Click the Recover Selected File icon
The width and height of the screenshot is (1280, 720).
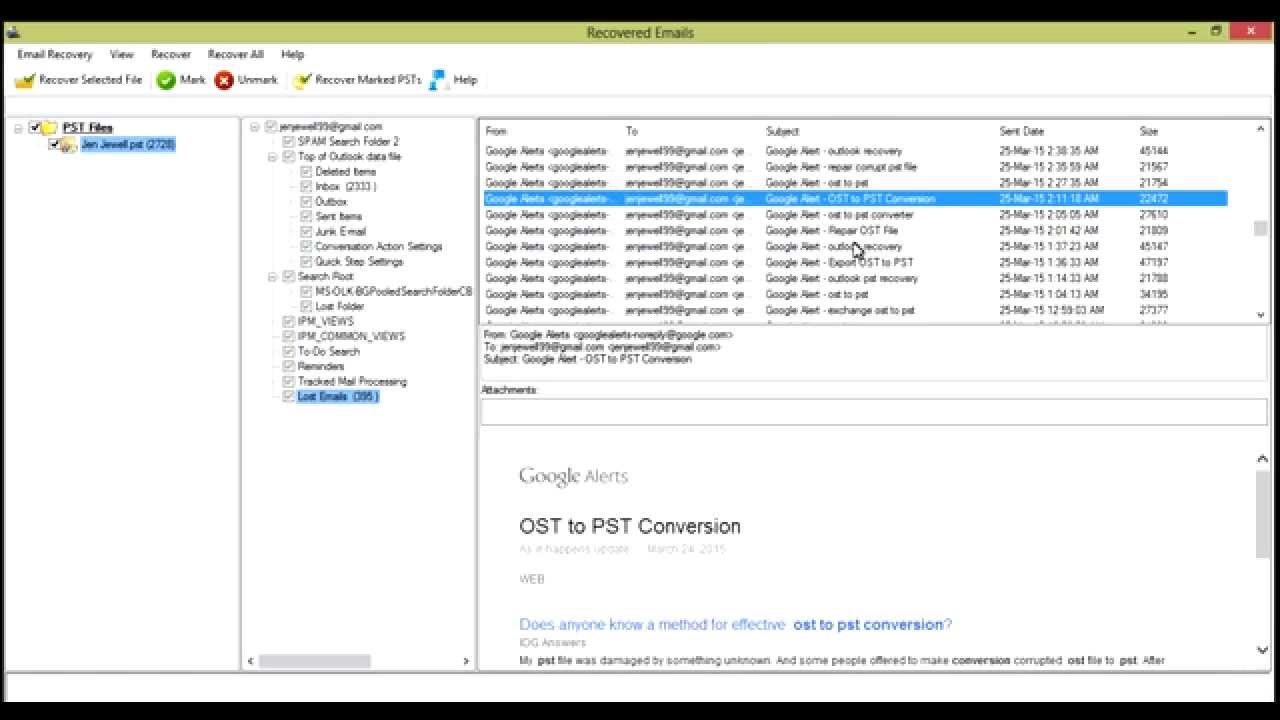pyautogui.click(x=25, y=80)
